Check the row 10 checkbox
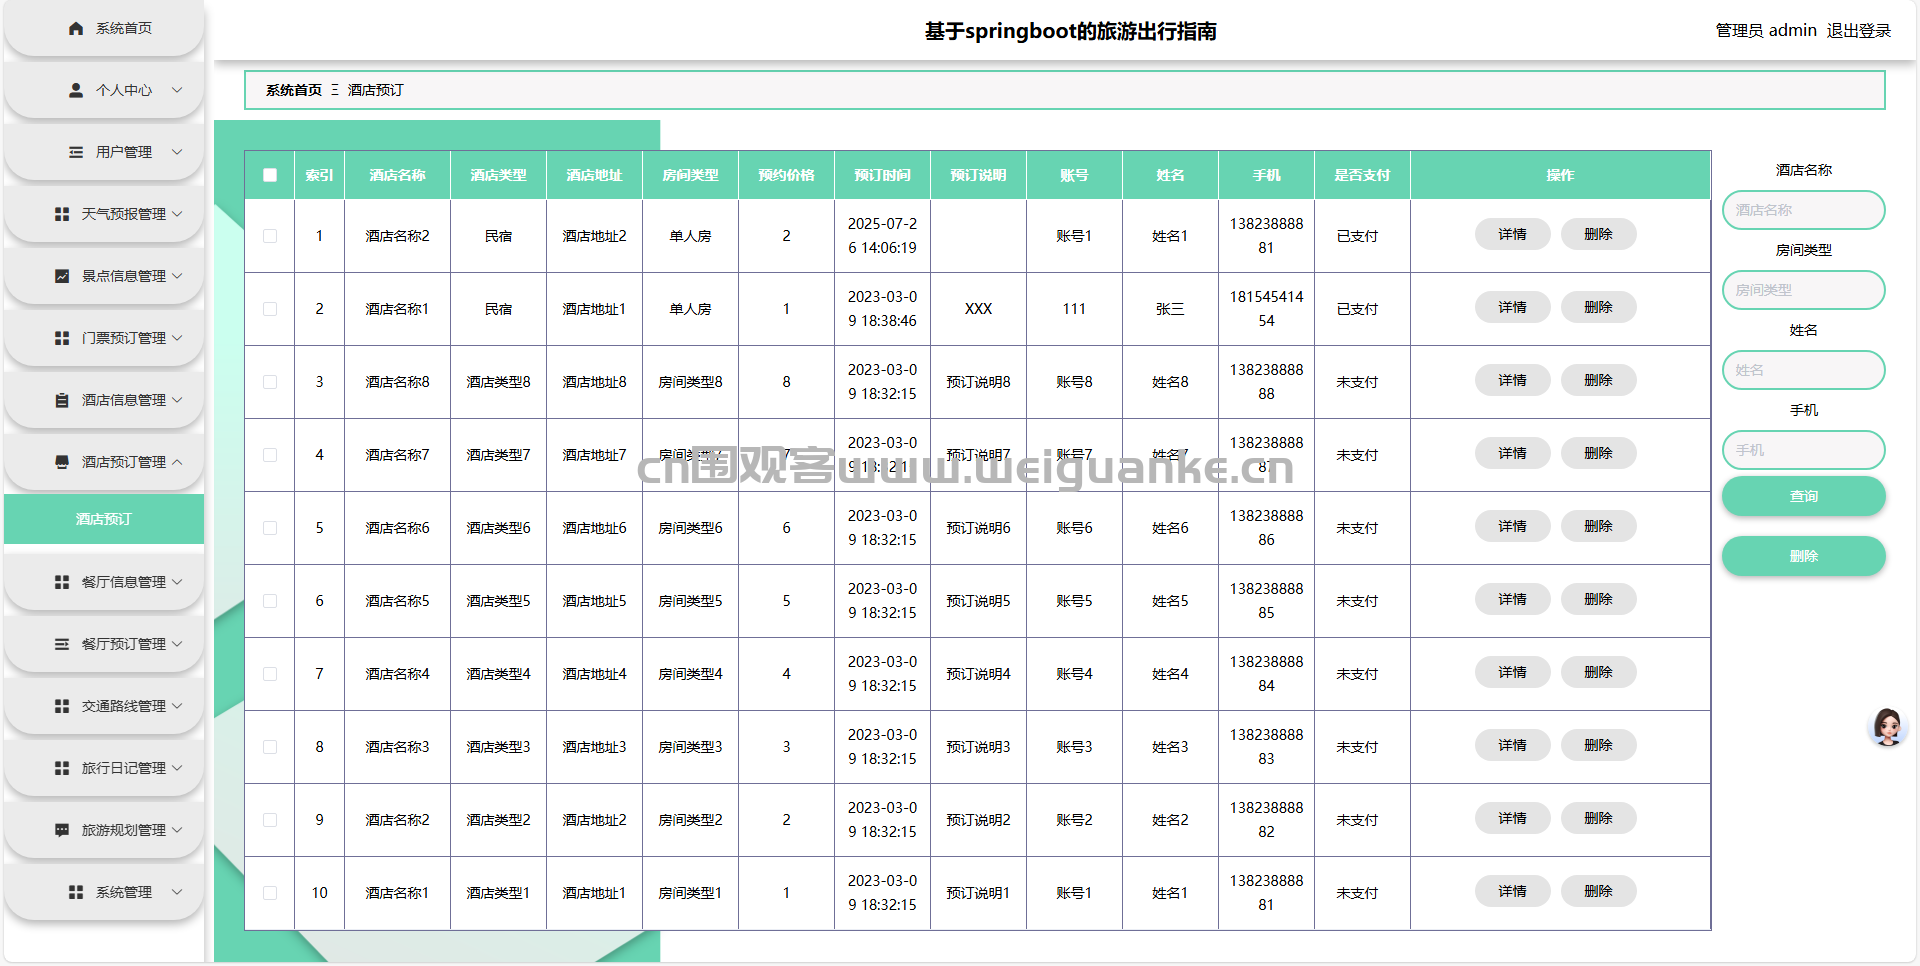 tap(270, 893)
